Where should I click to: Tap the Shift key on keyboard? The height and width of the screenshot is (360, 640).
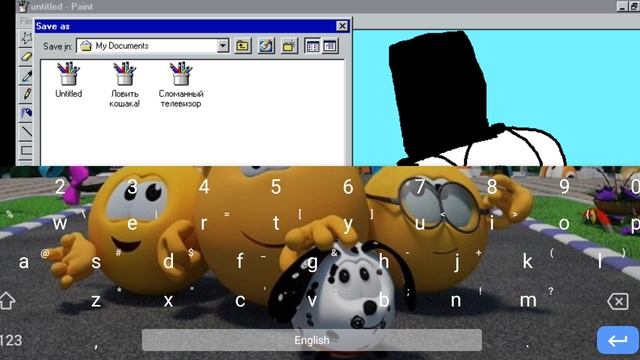pos(7,301)
